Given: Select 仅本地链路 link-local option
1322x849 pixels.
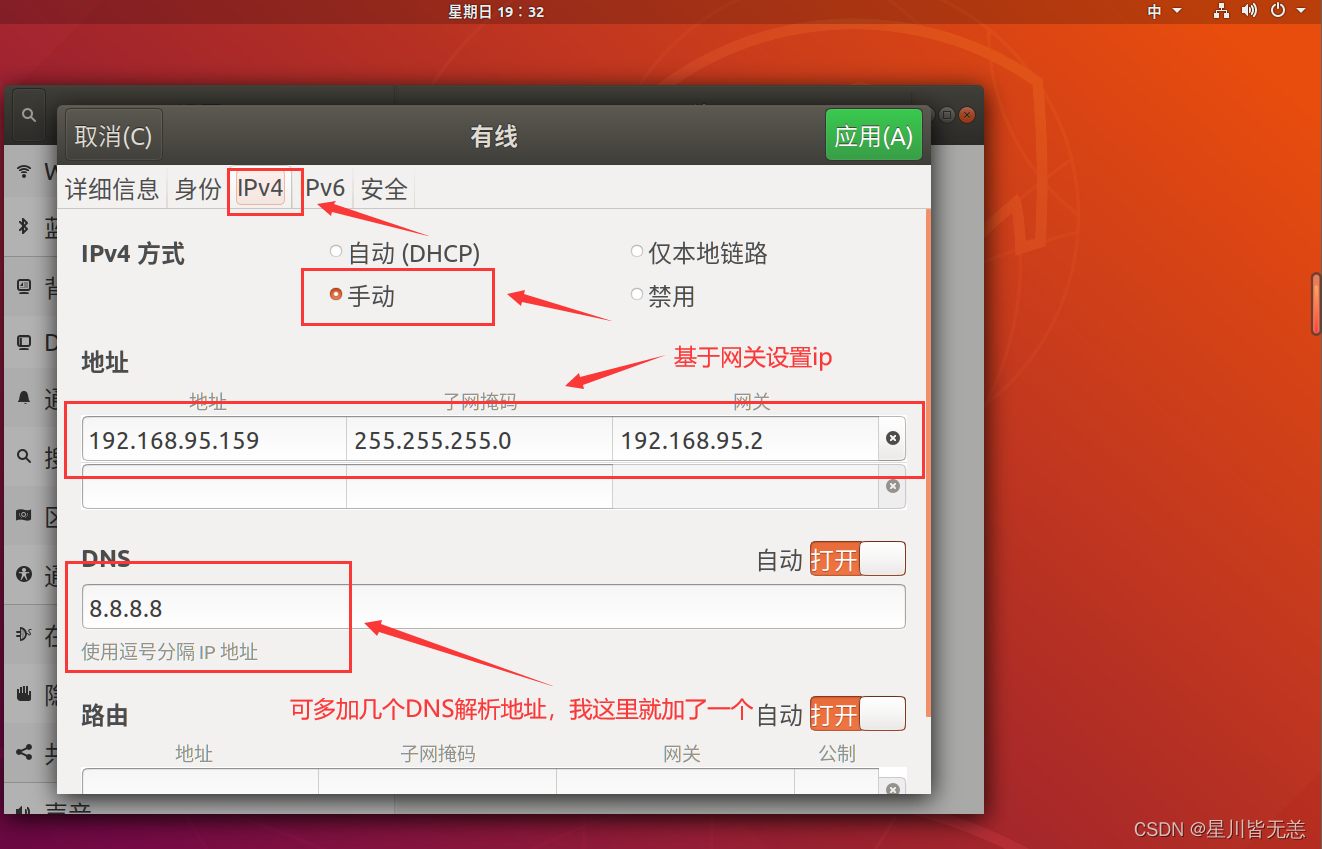Looking at the screenshot, I should [699, 253].
